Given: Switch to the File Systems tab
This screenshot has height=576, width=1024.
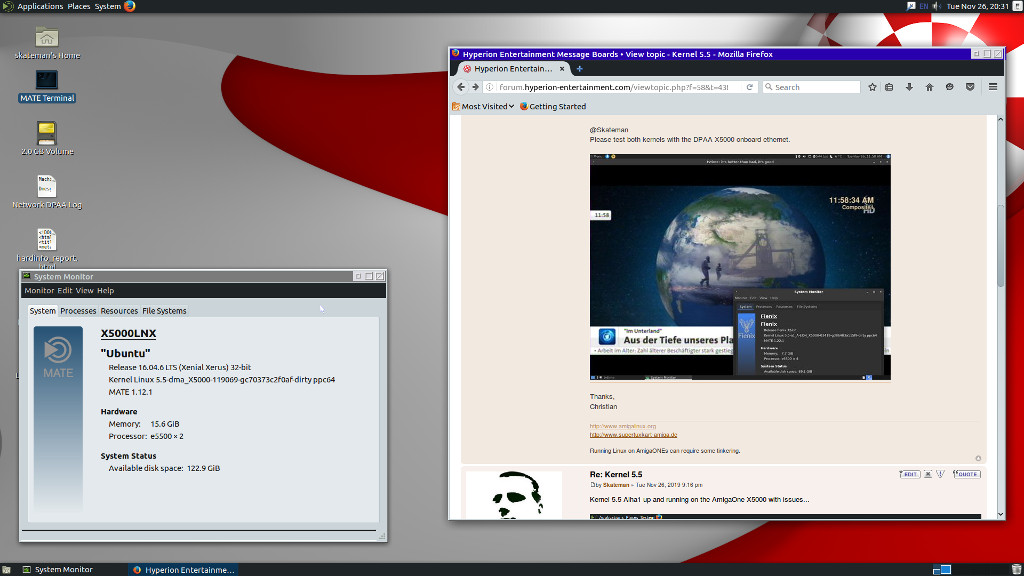Looking at the screenshot, I should 164,311.
